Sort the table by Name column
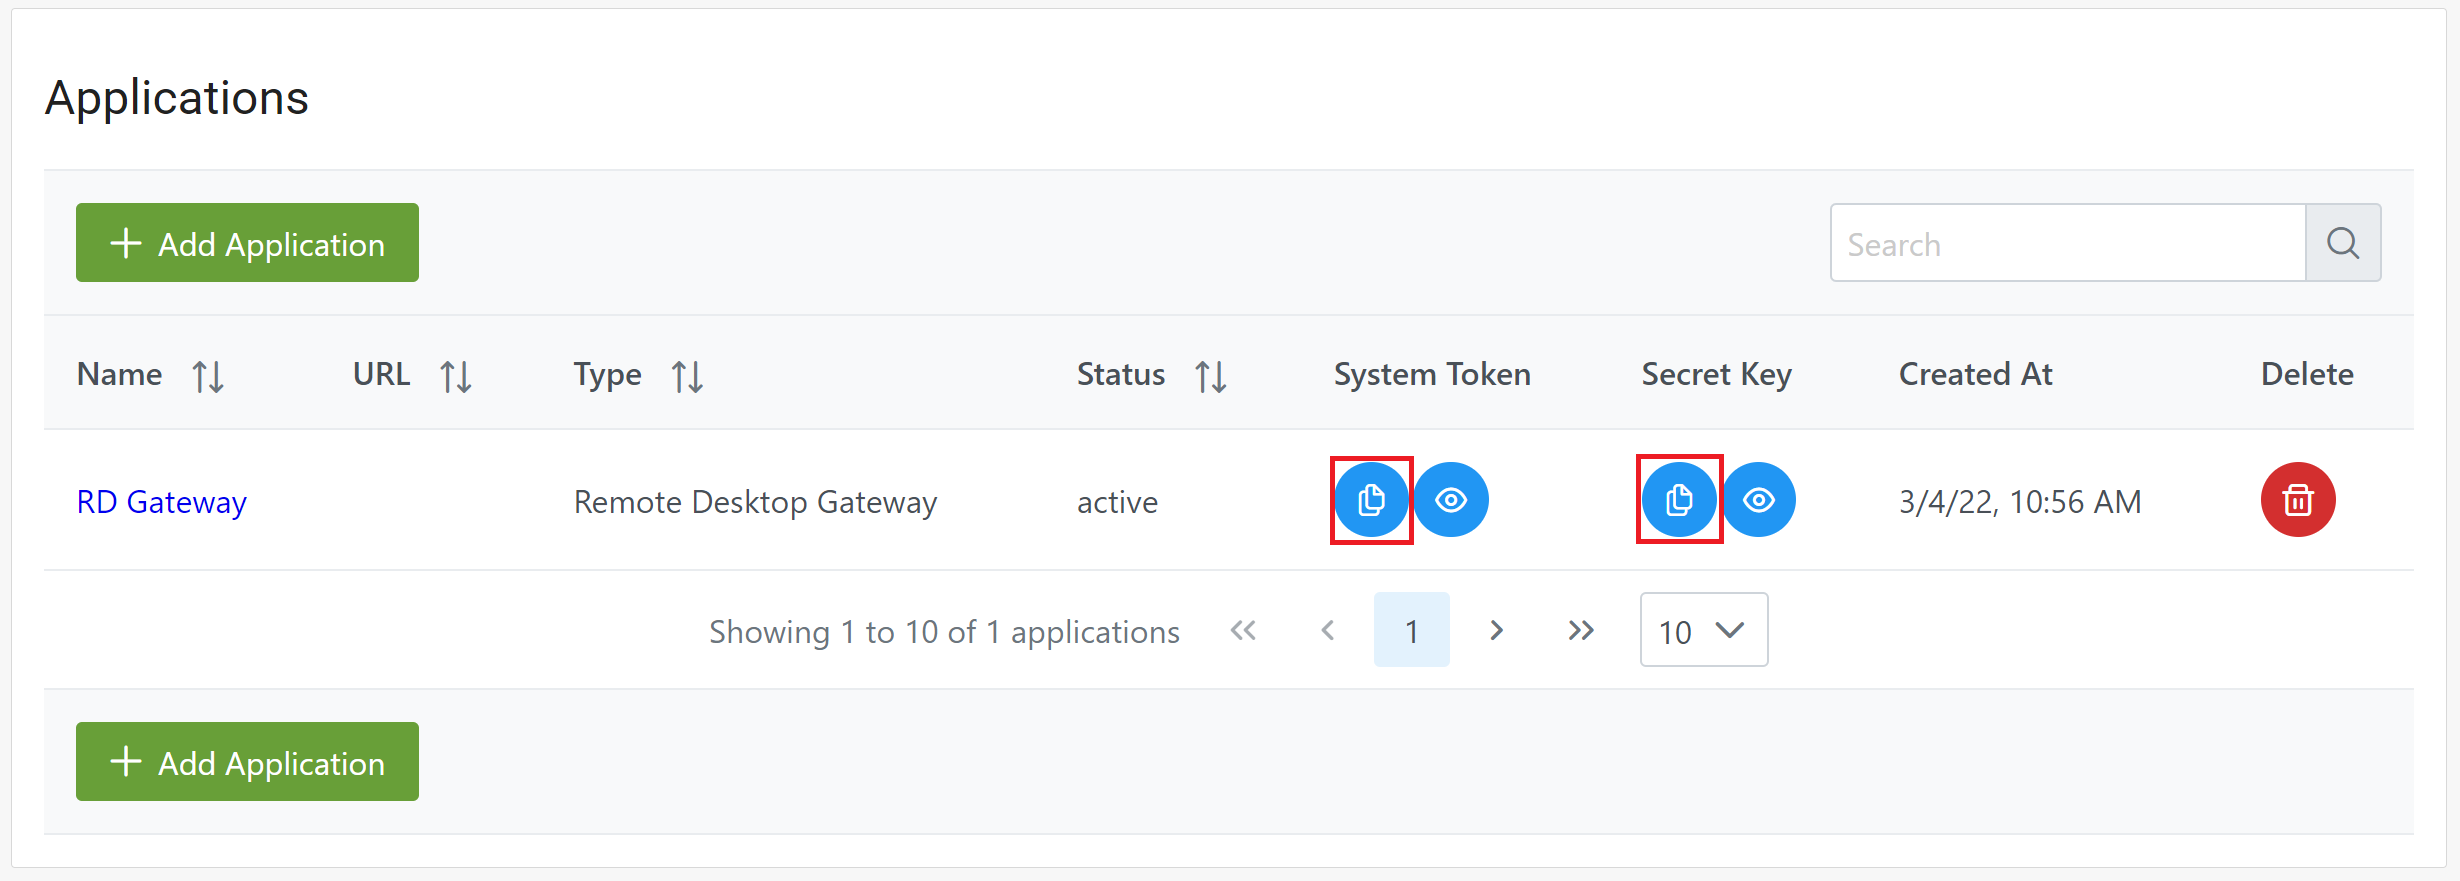 pyautogui.click(x=208, y=376)
